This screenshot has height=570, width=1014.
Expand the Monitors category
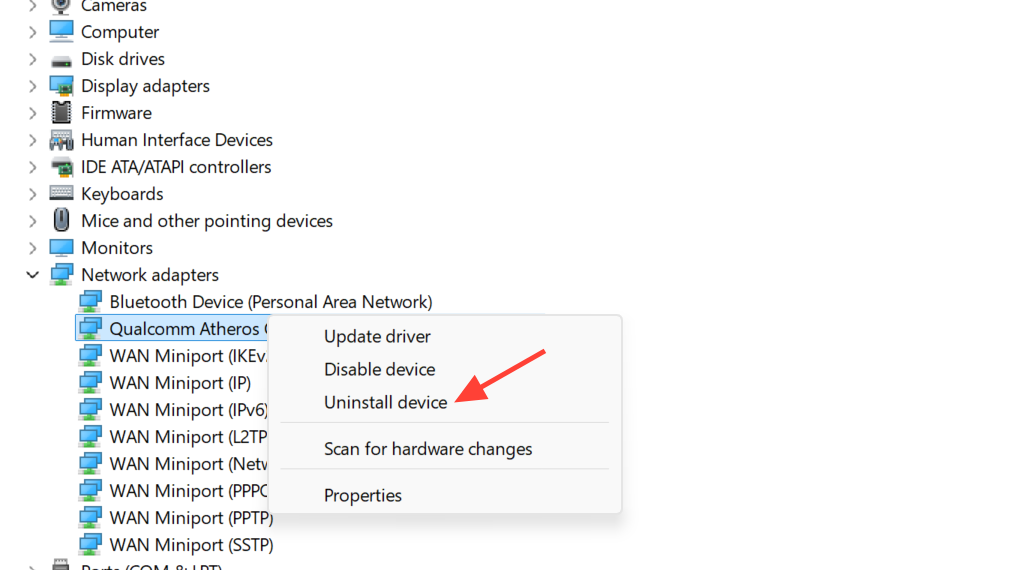33,248
